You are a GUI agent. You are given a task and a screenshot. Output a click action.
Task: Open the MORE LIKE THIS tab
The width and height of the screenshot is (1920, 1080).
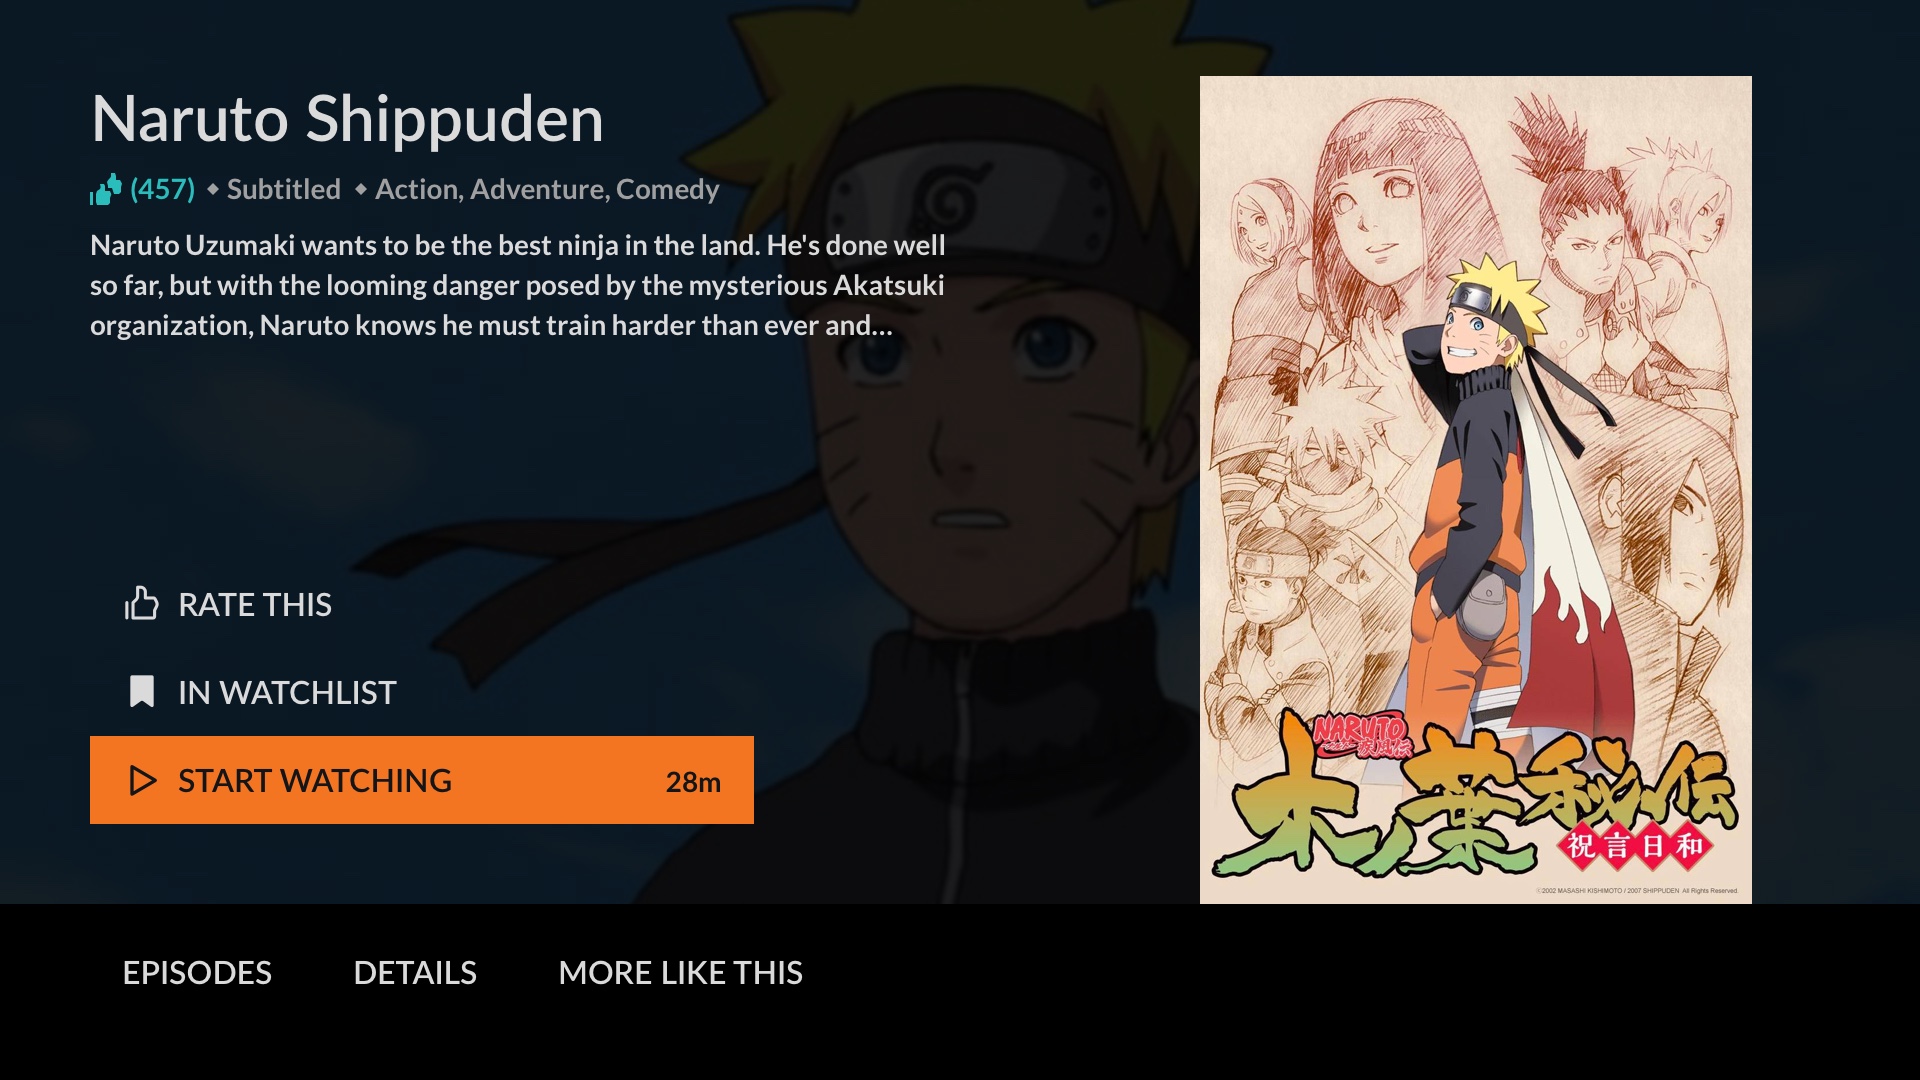pos(680,973)
